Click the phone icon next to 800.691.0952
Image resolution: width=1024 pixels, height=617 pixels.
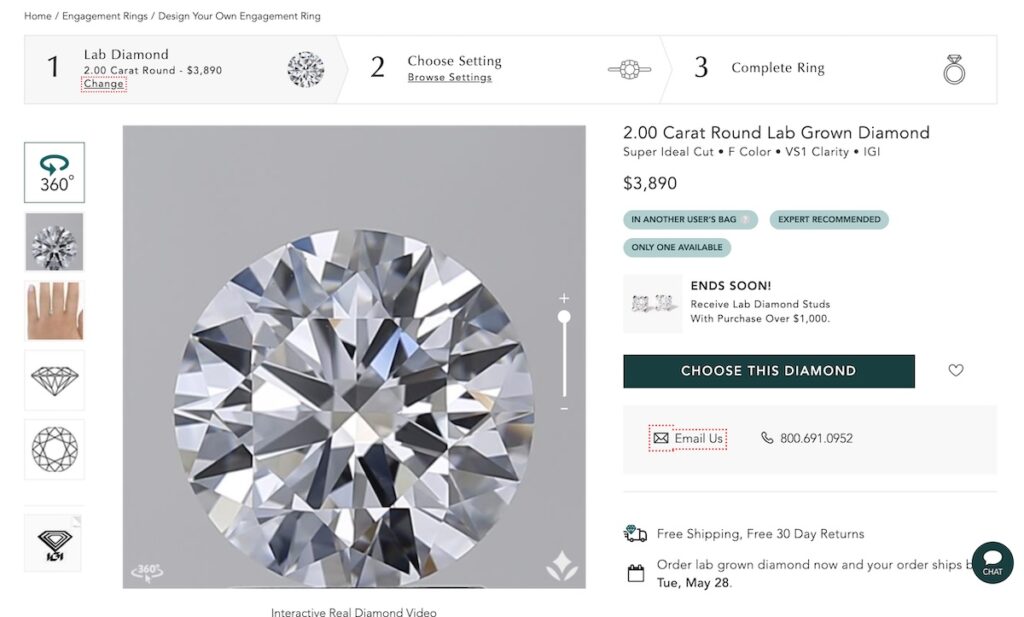(766, 438)
